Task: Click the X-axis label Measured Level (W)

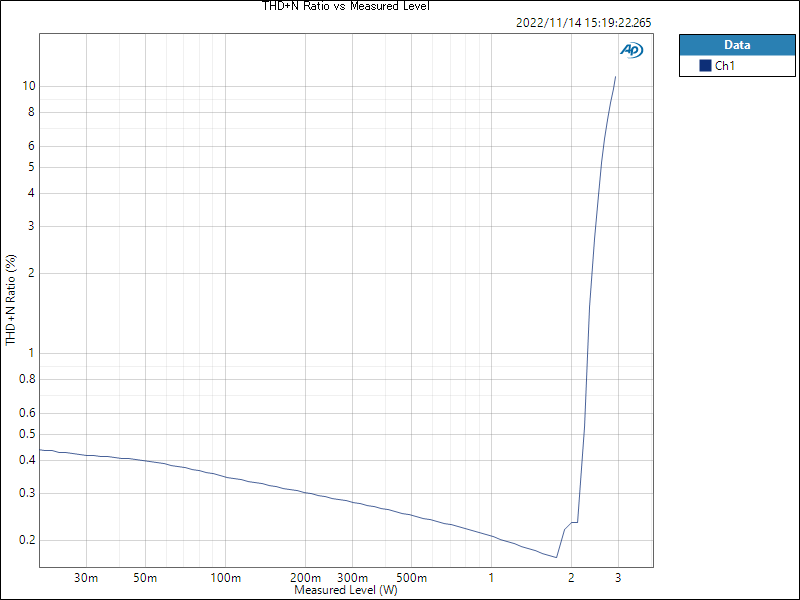Action: pyautogui.click(x=346, y=590)
